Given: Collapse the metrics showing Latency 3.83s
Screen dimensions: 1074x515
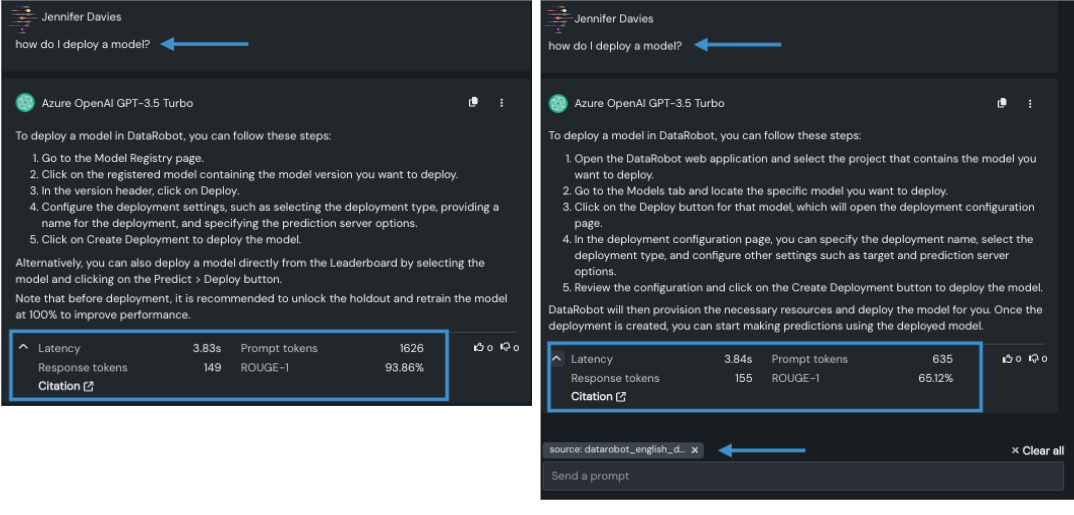Looking at the screenshot, I should pyautogui.click(x=23, y=348).
